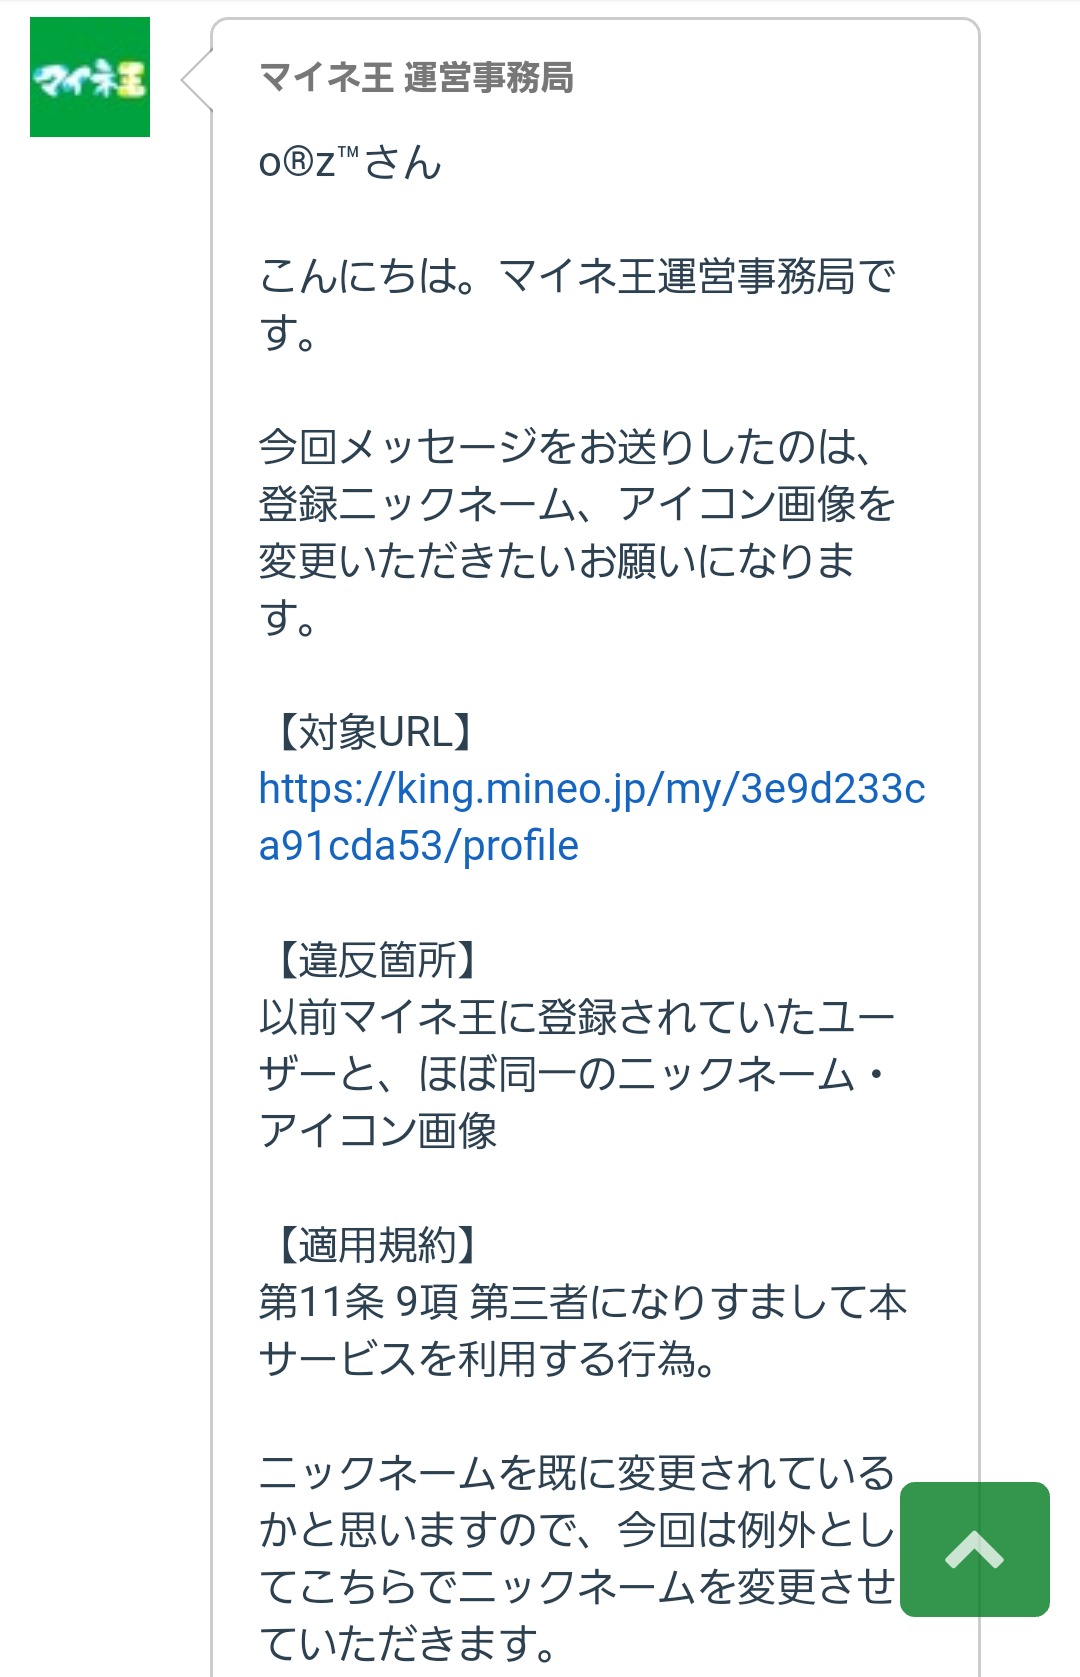Click the 登録ニックネーム、アイコン画像を line

[576, 503]
